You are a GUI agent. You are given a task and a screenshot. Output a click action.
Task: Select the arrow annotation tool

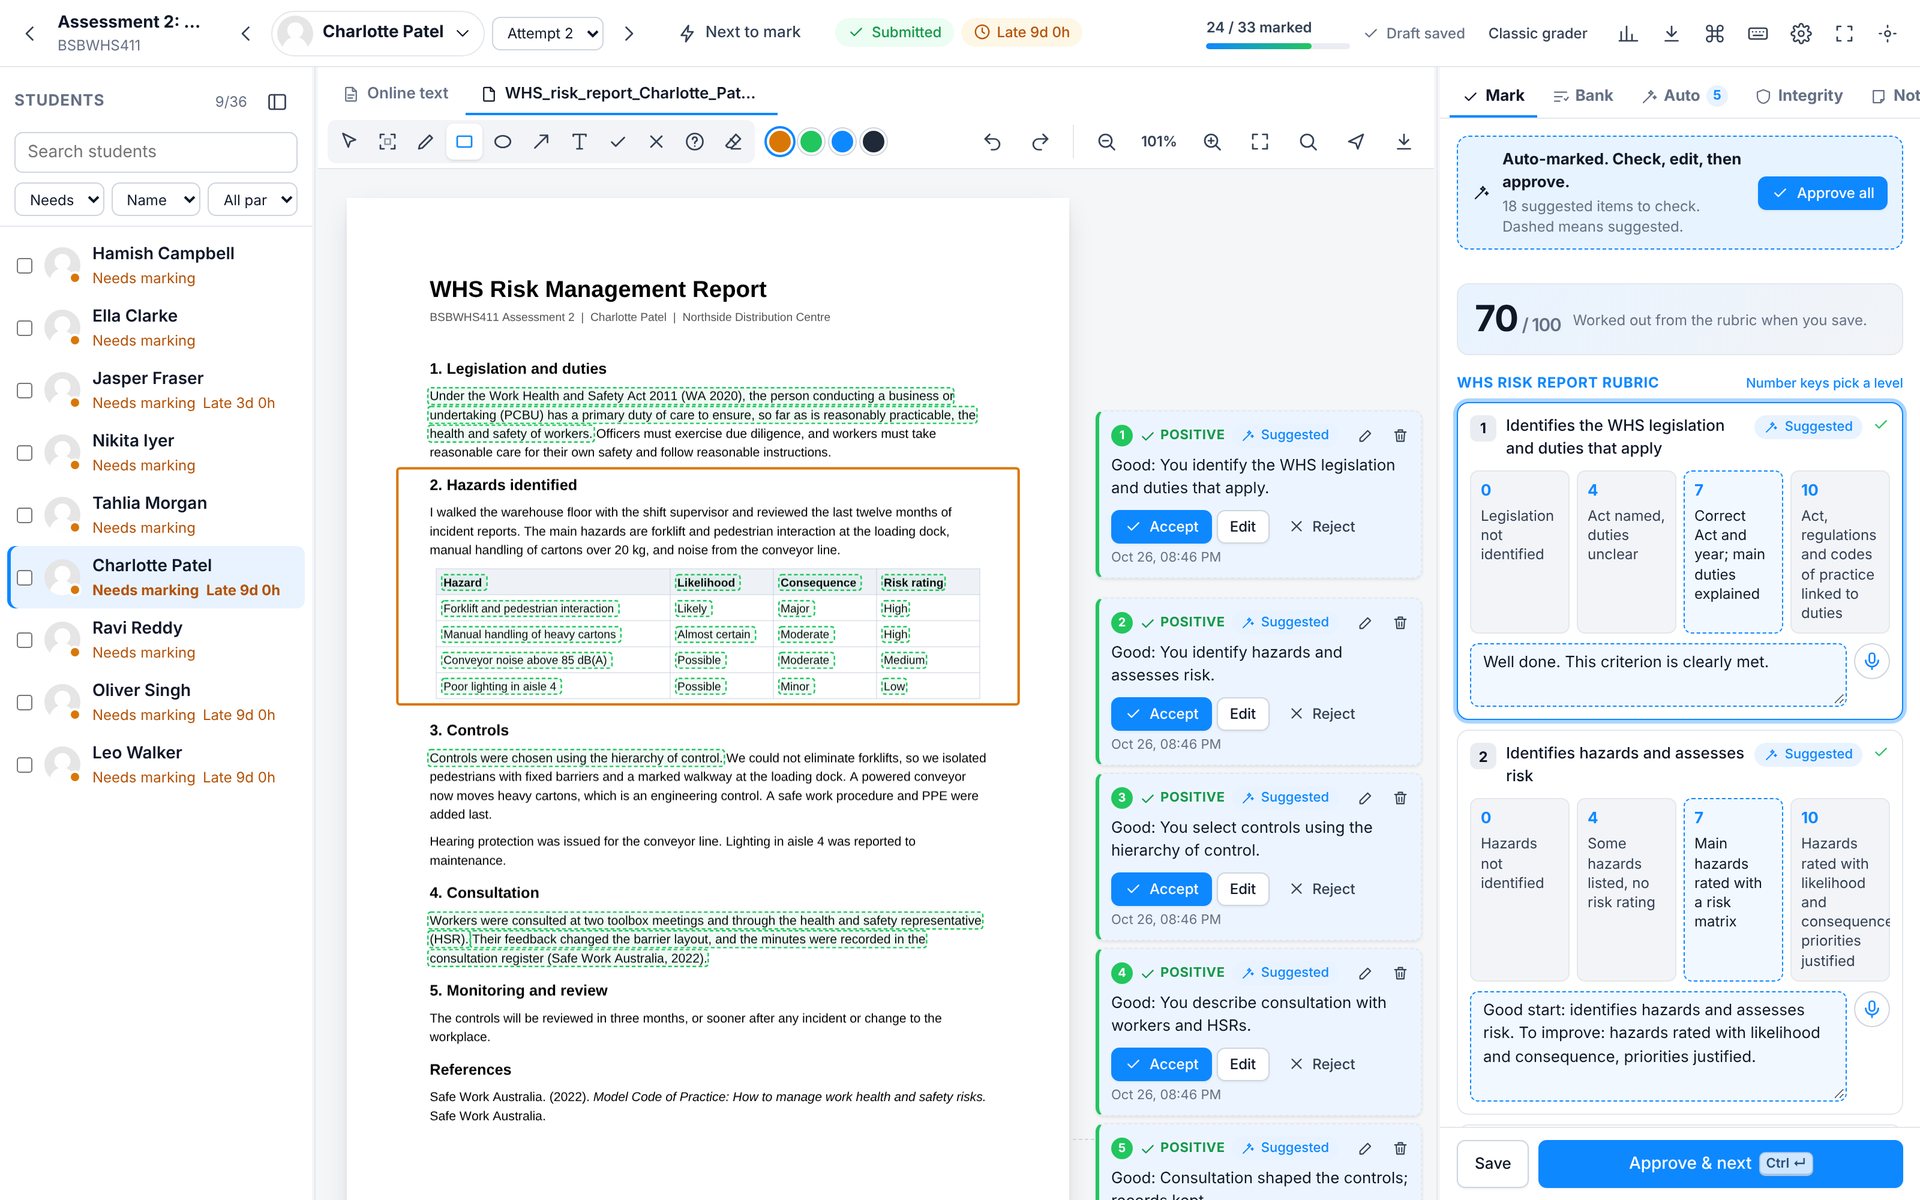[x=541, y=142]
